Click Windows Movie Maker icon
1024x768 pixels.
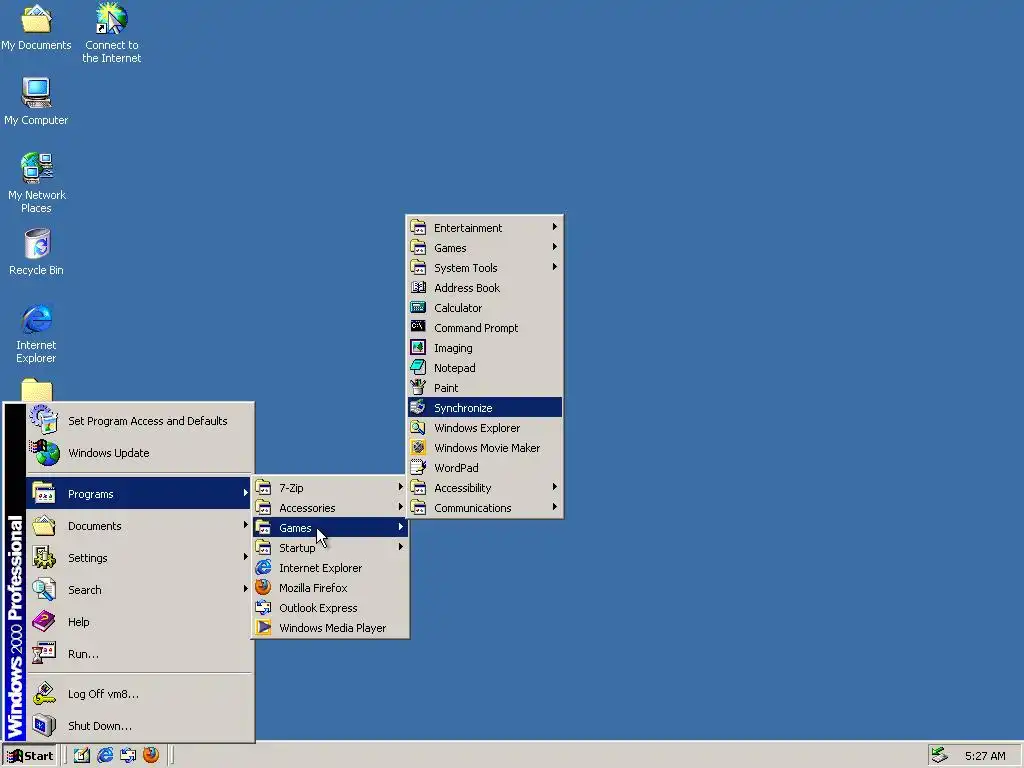coord(418,447)
